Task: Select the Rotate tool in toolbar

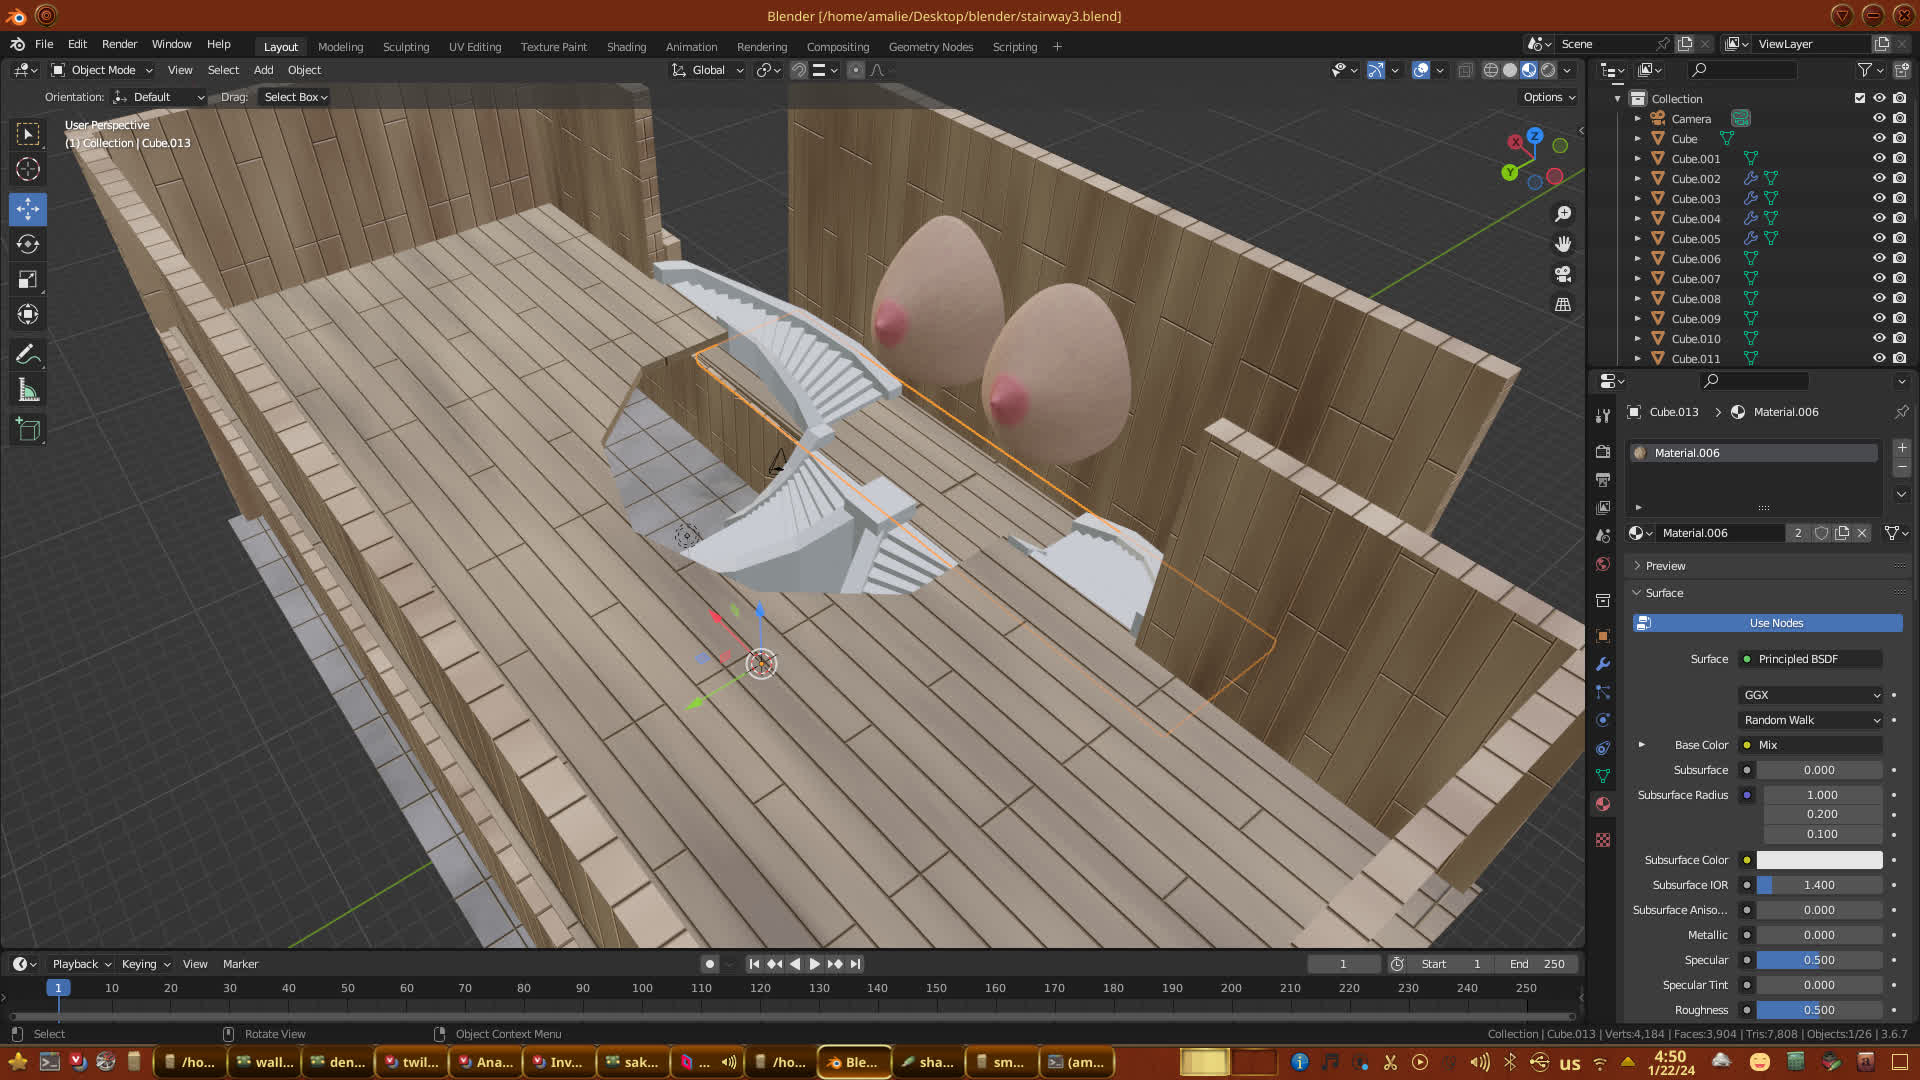Action: point(28,245)
